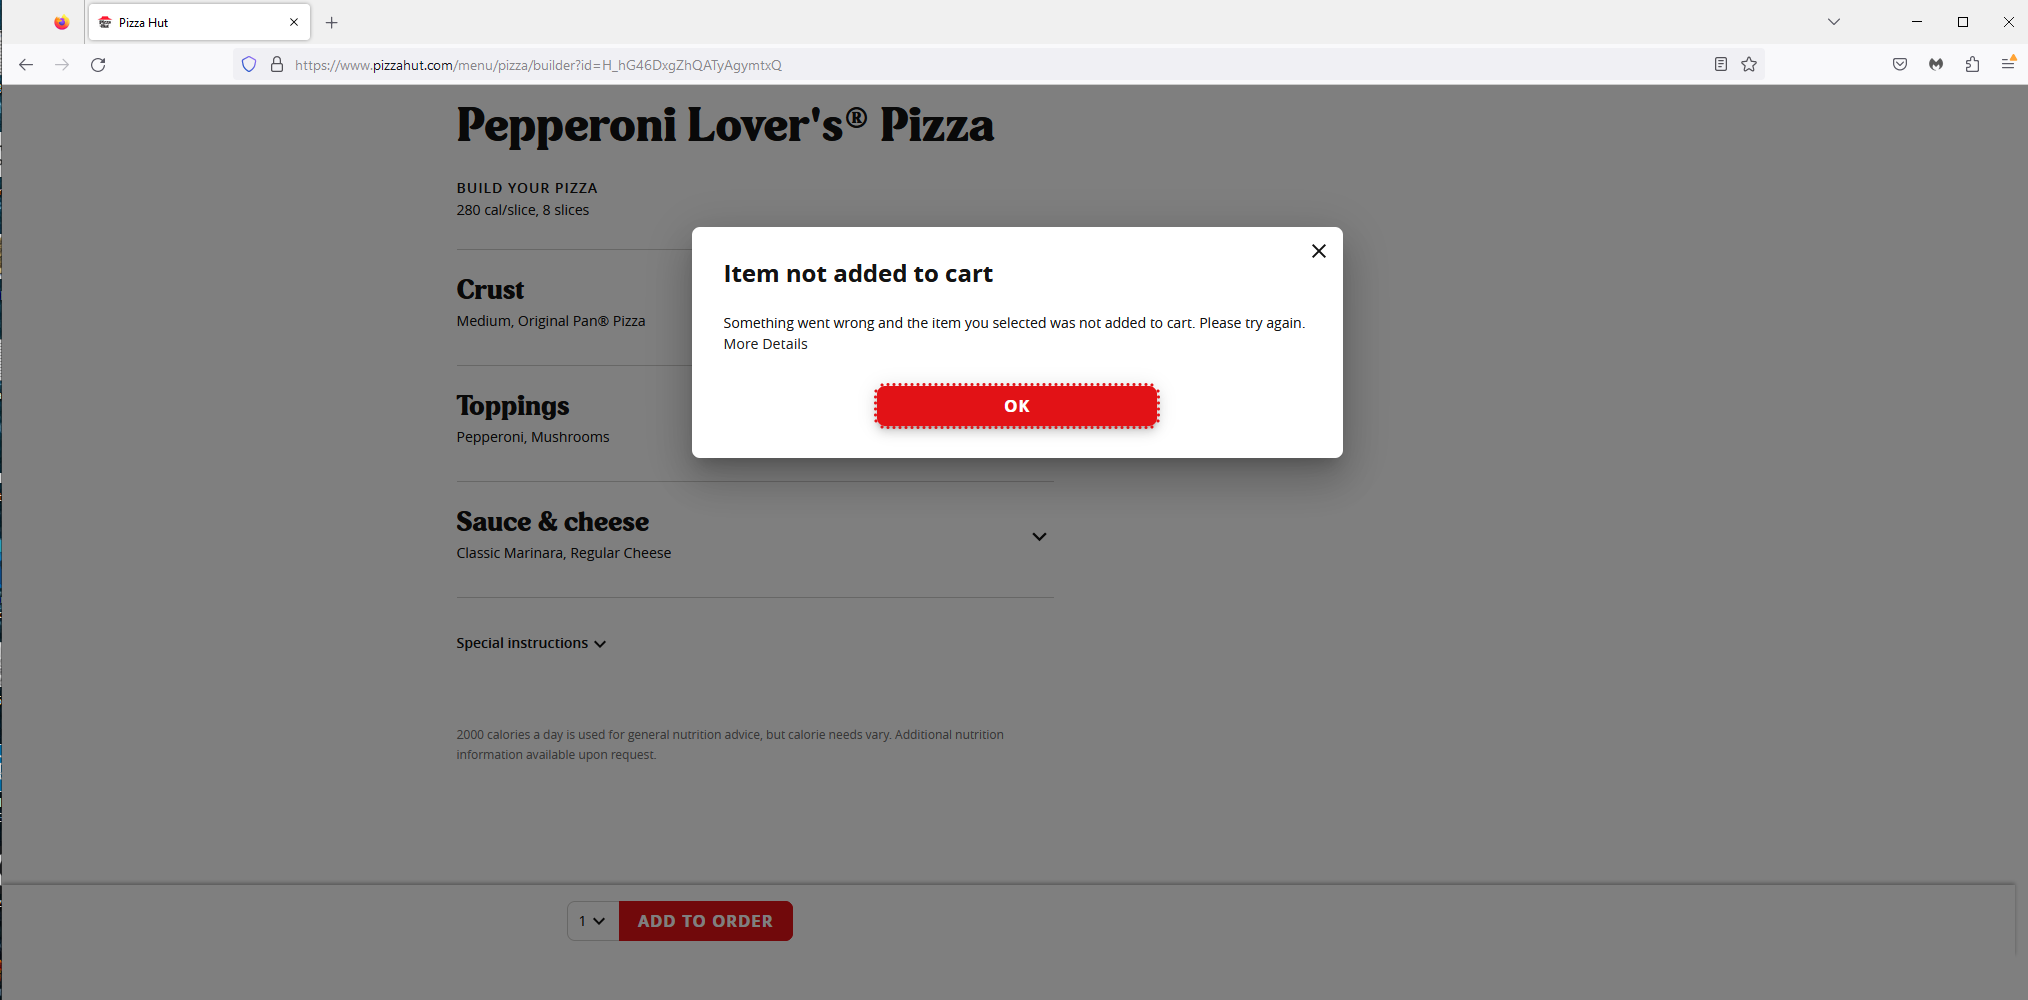
Task: Open a new browser tab
Action: tap(332, 22)
